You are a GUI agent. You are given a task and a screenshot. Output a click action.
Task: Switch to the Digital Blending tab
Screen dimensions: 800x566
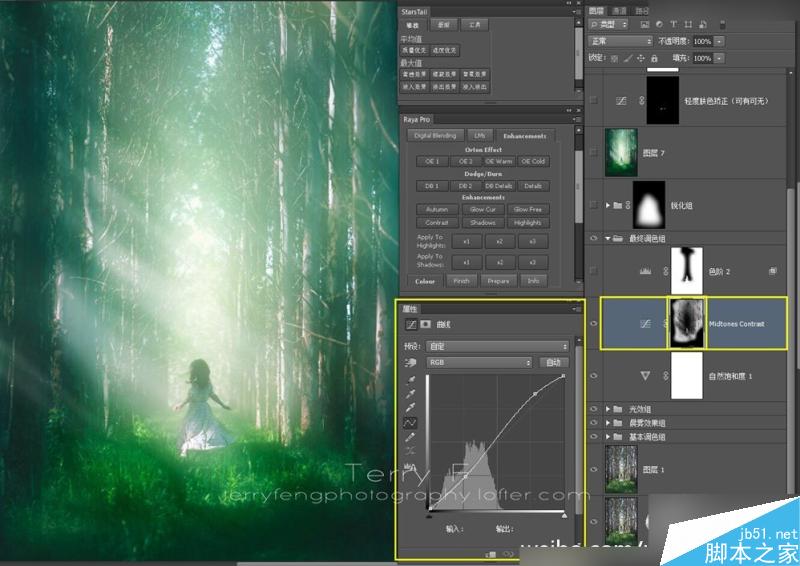(435, 136)
